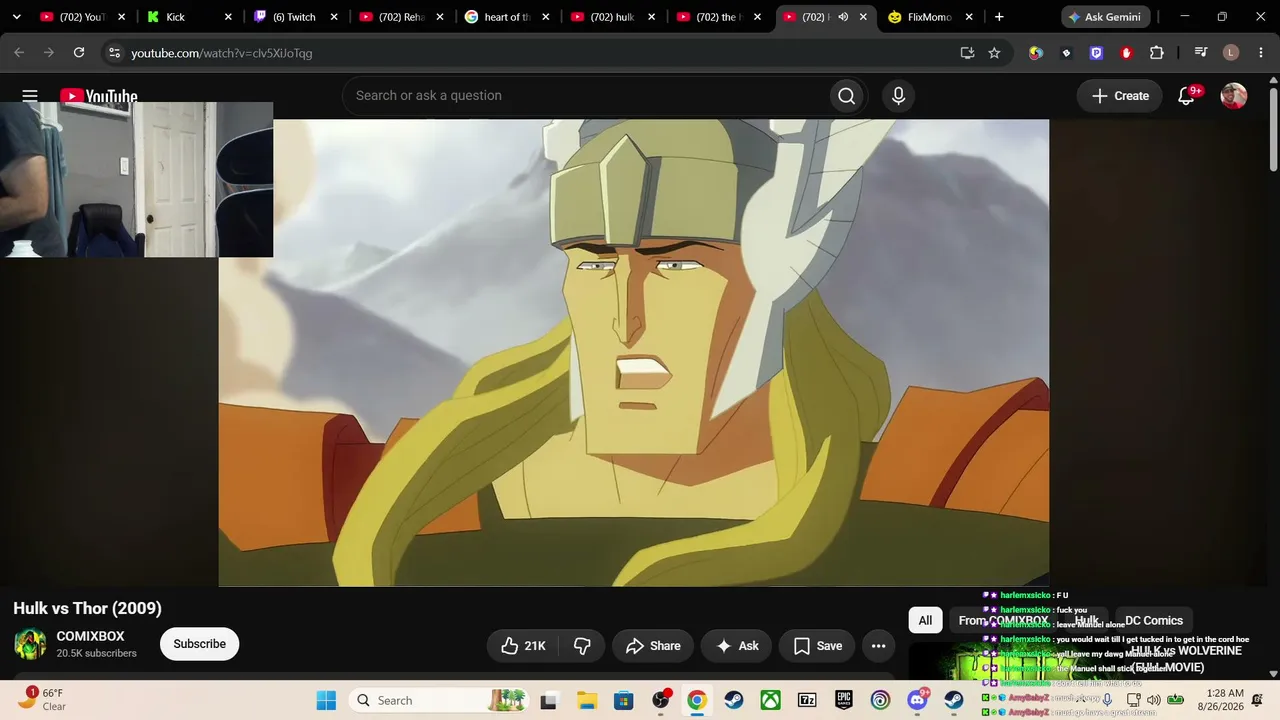1280x720 pixels.
Task: Open more actions ellipsis under video
Action: 878,646
